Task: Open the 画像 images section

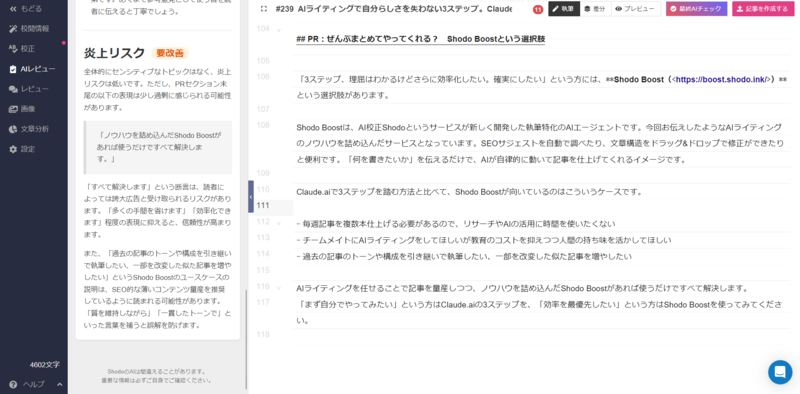Action: [23, 109]
